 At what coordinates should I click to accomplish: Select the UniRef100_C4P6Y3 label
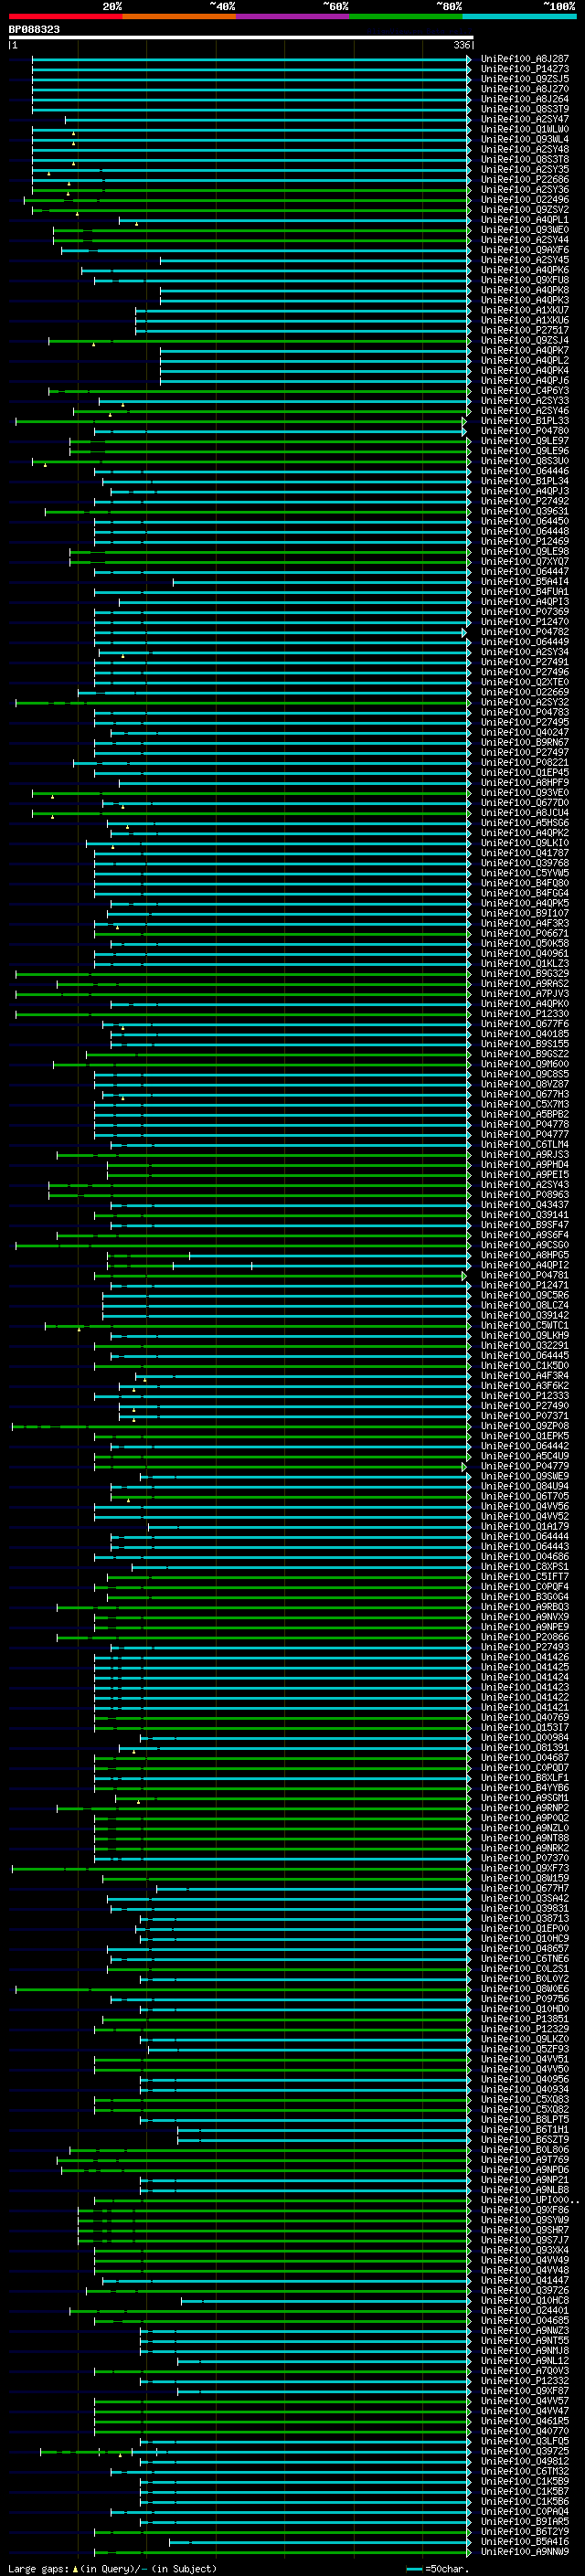point(525,391)
